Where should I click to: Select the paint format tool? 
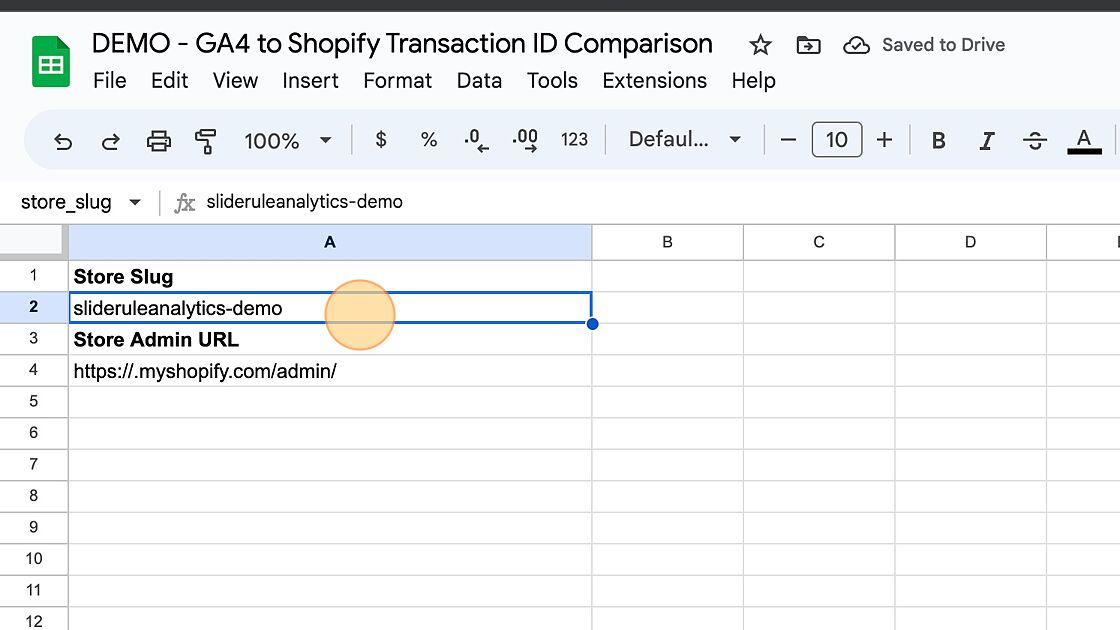(206, 141)
